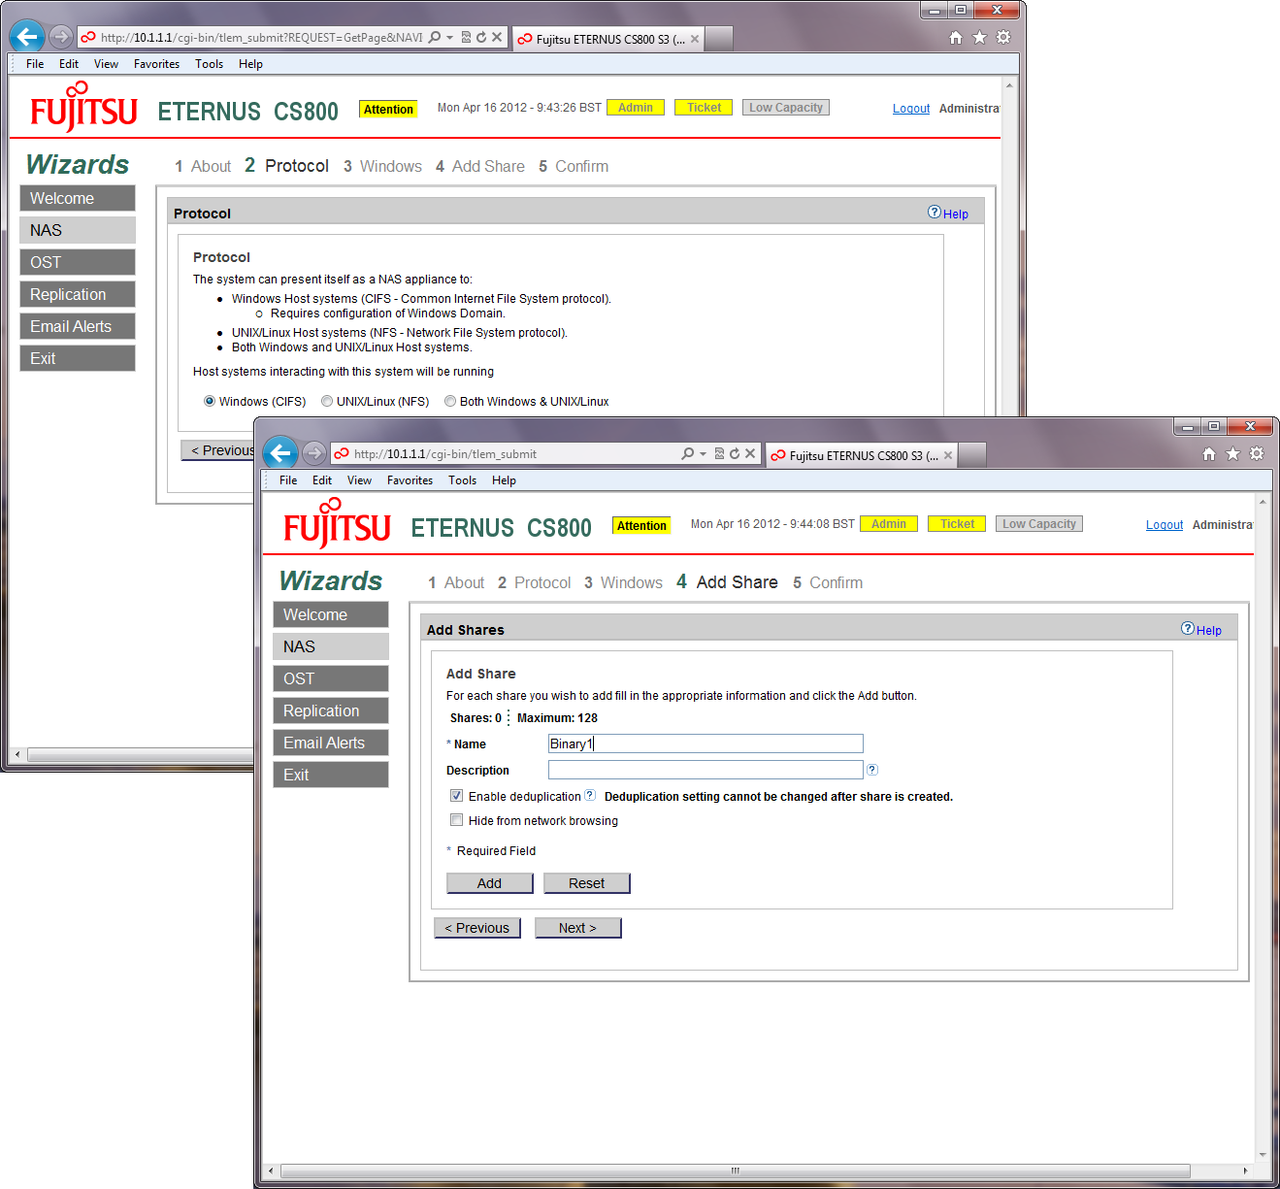Screen dimensions: 1280x1189
Task: Click share Name input field
Action: coord(705,743)
